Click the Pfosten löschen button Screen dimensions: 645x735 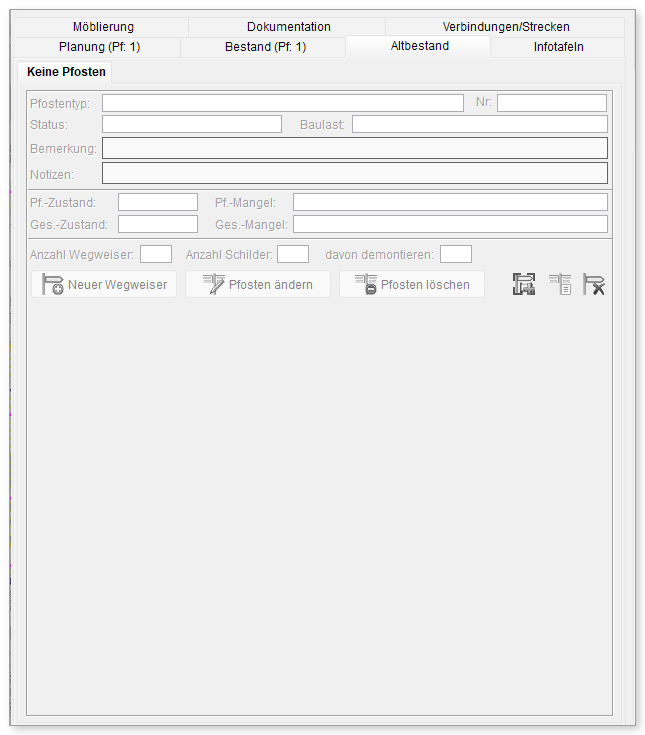click(412, 284)
